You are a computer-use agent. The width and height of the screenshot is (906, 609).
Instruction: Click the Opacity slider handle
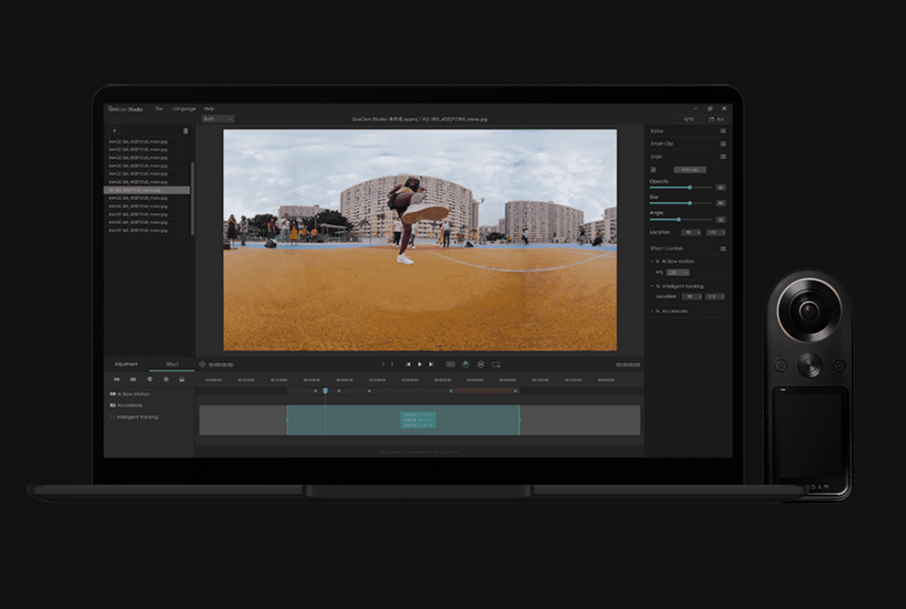pos(689,187)
